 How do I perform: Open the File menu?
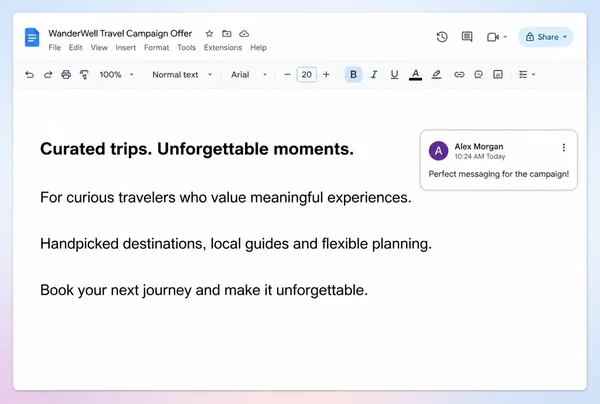[55, 48]
